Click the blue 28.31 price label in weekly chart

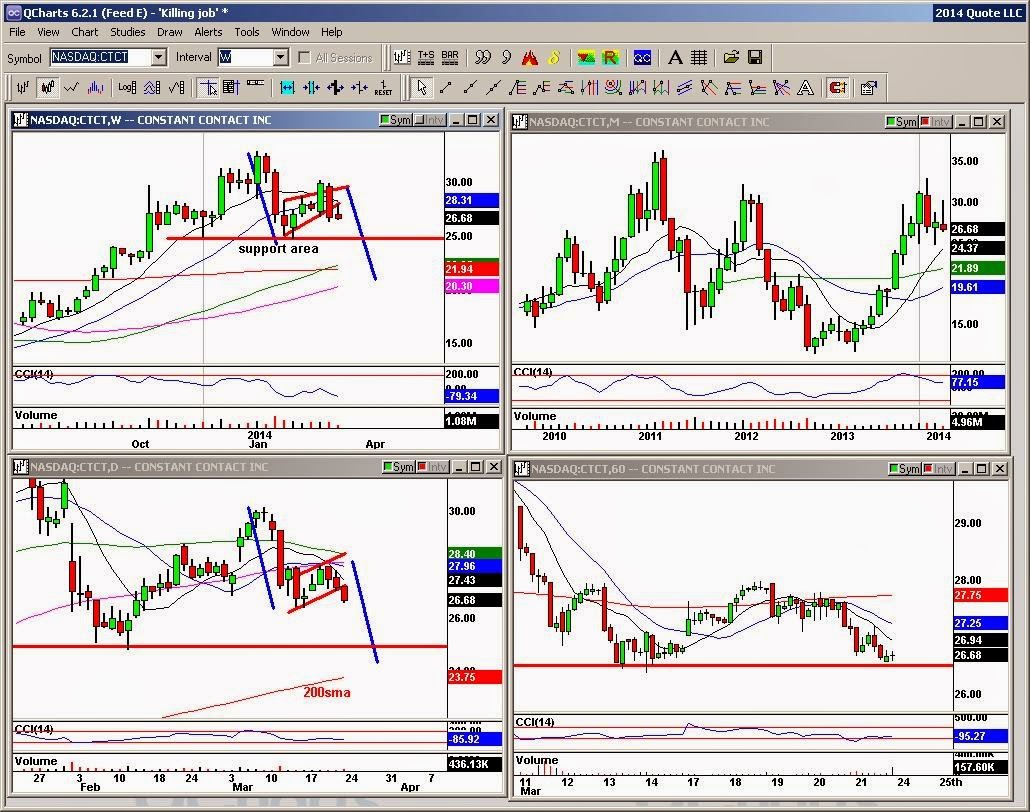click(472, 200)
